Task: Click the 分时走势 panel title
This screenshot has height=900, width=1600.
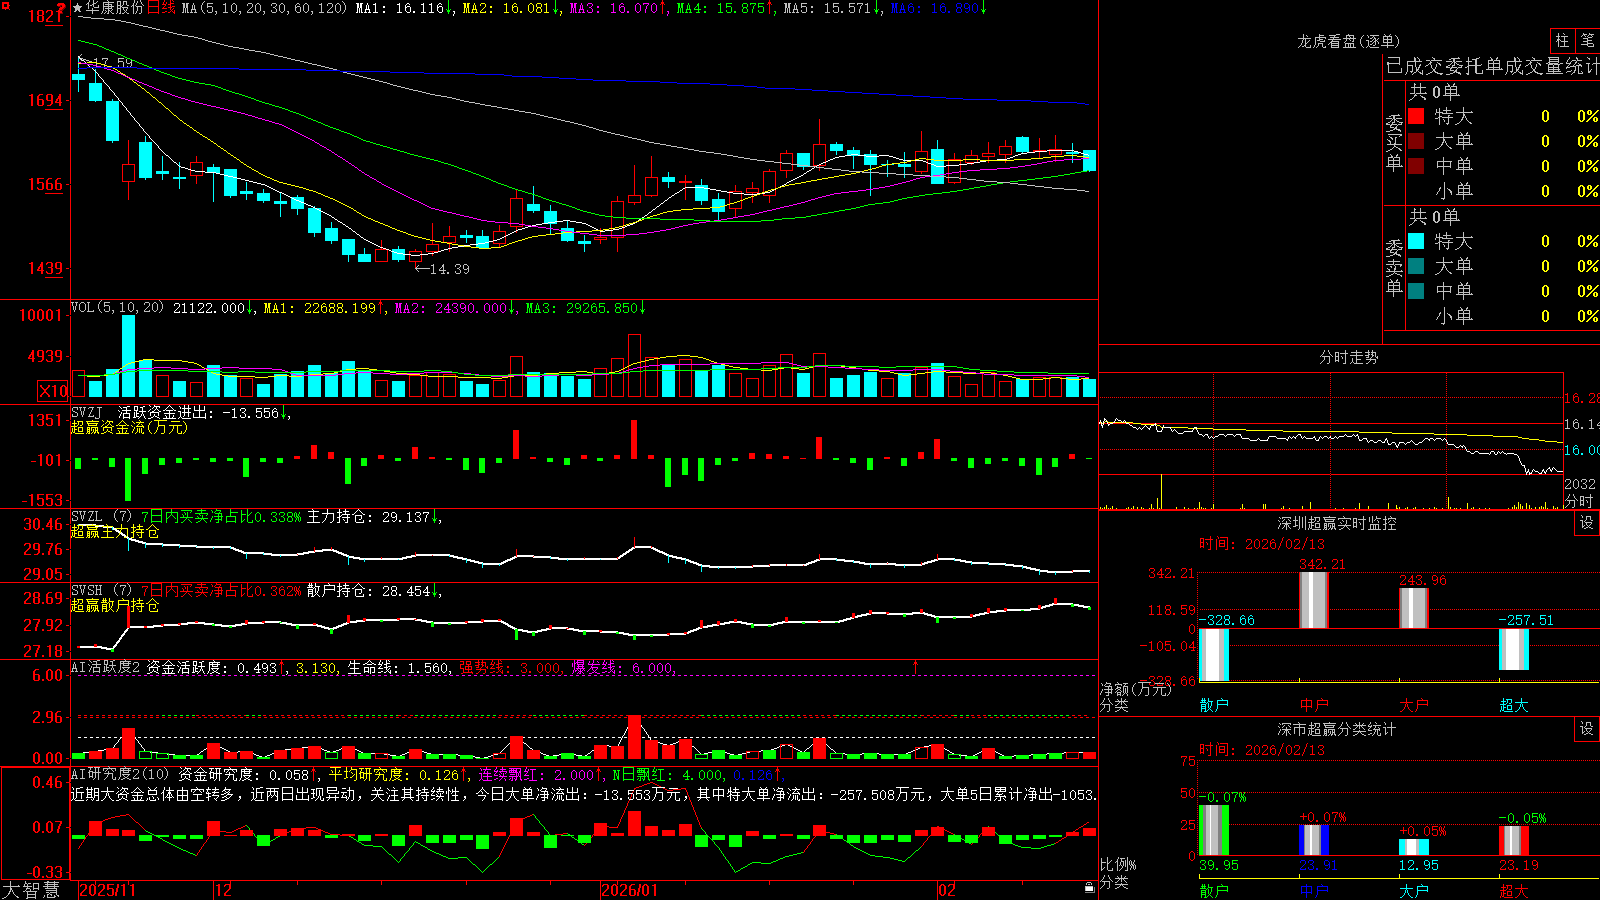Action: (1348, 357)
